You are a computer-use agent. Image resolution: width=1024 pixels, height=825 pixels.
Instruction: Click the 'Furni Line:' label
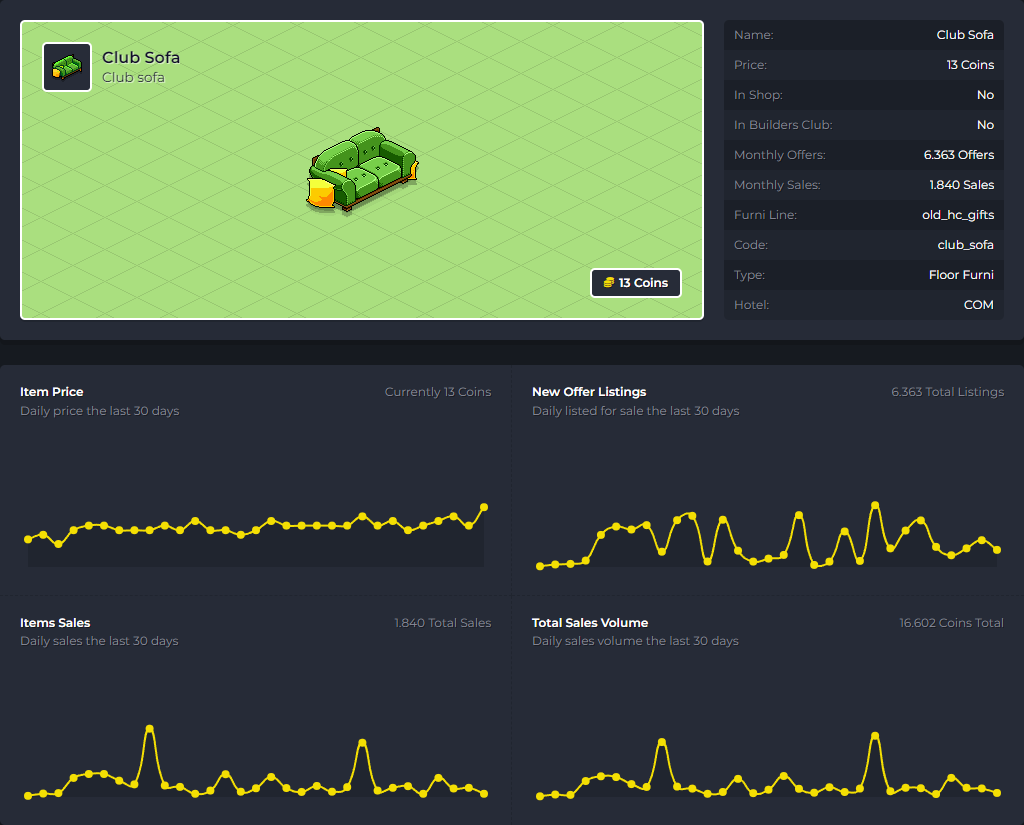765,215
